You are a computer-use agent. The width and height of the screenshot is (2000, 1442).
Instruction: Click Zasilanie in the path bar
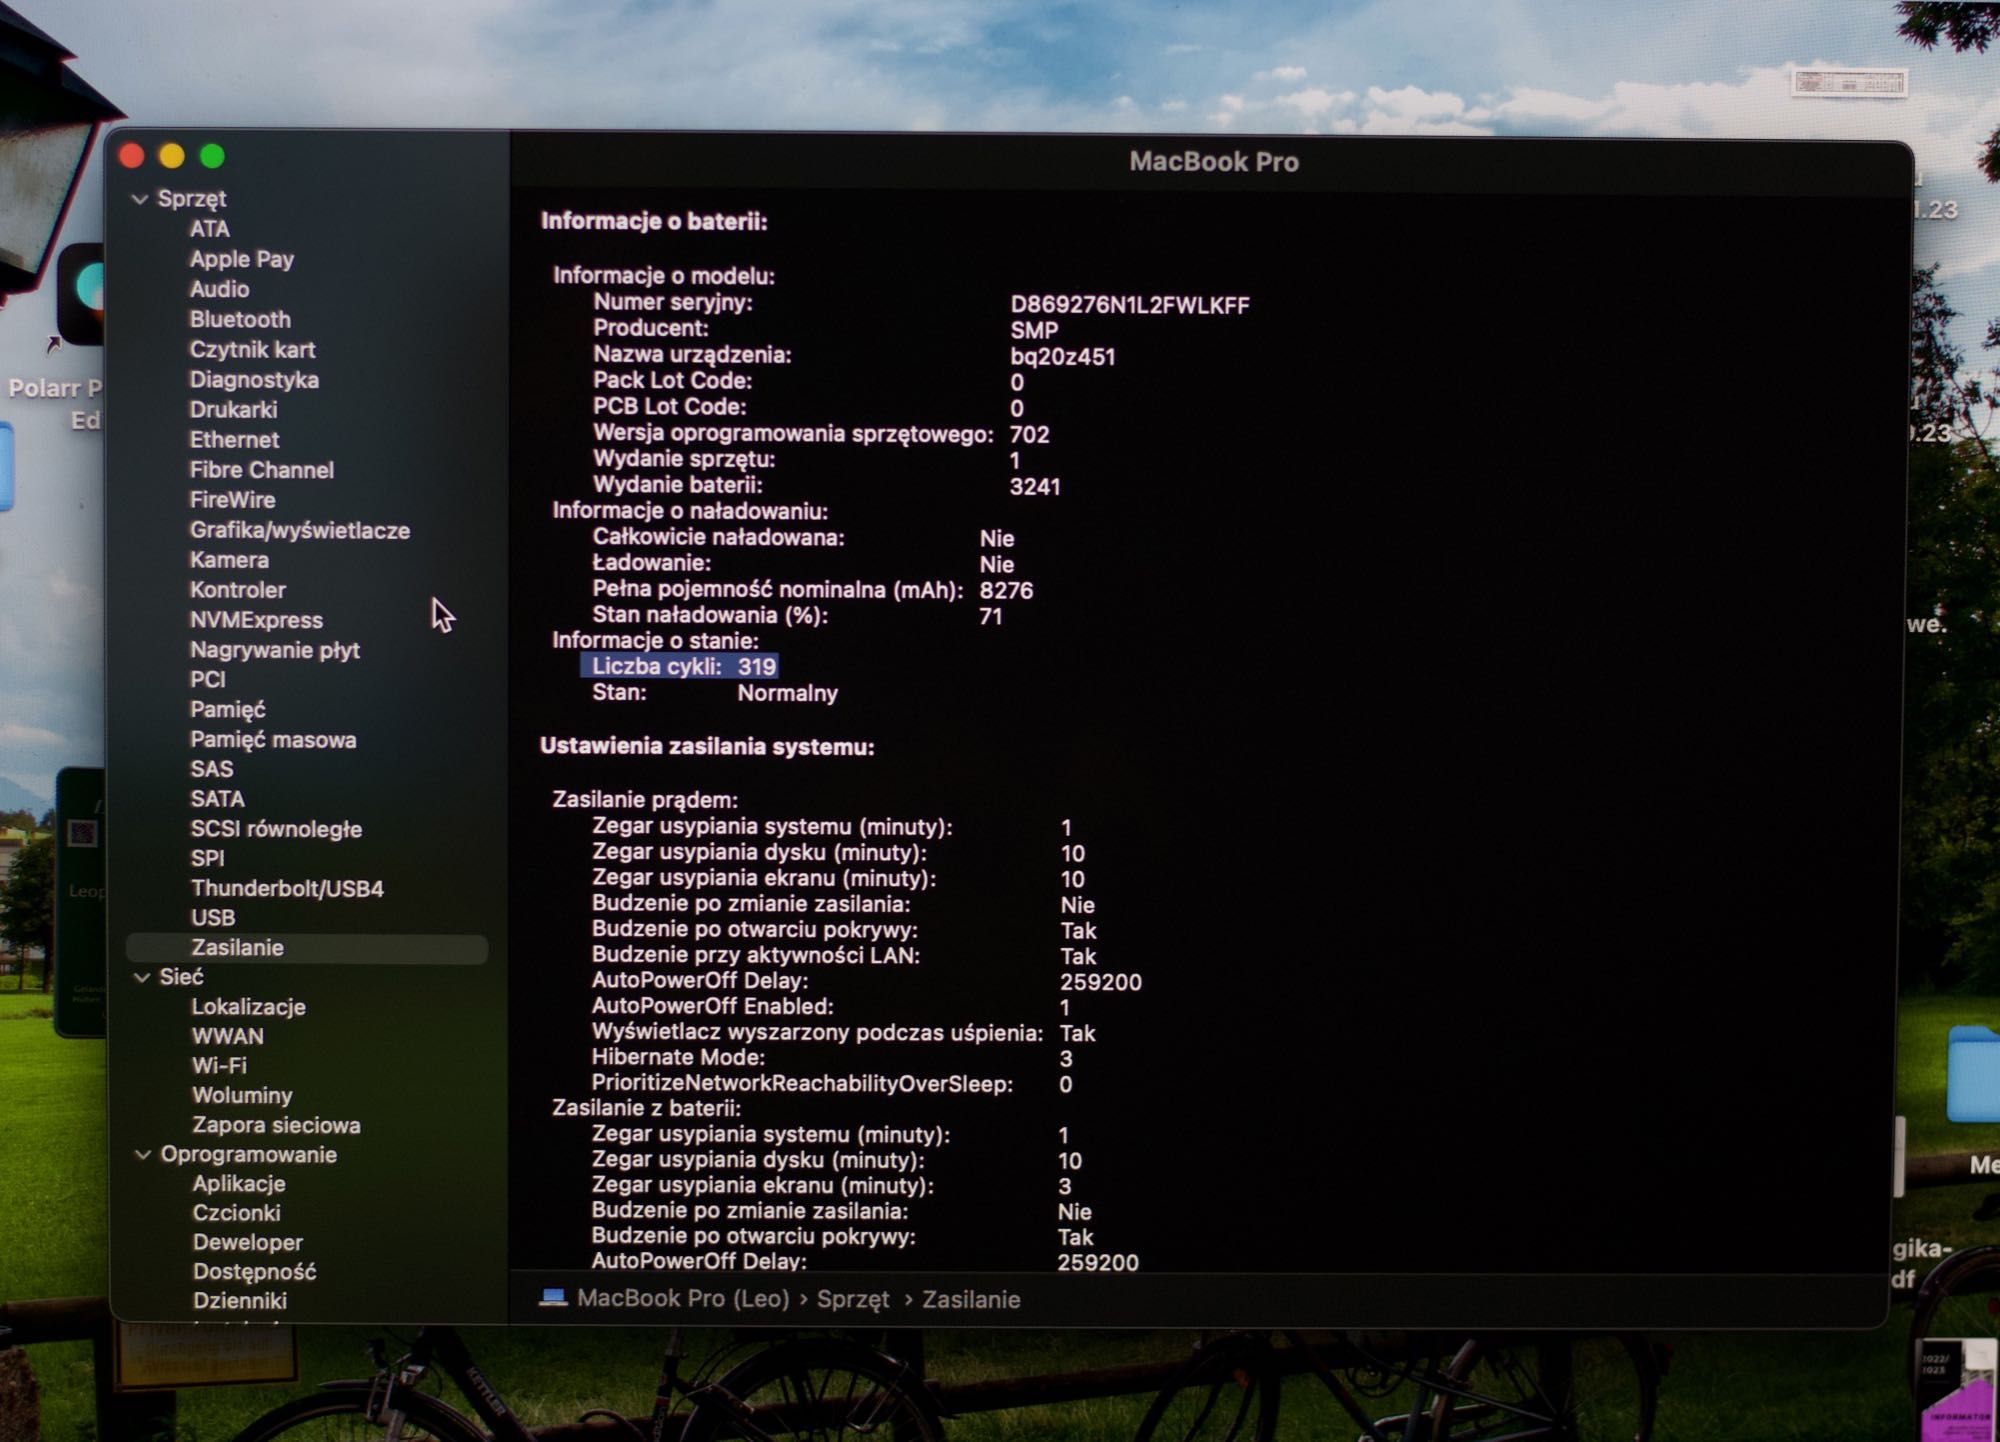tap(971, 1300)
